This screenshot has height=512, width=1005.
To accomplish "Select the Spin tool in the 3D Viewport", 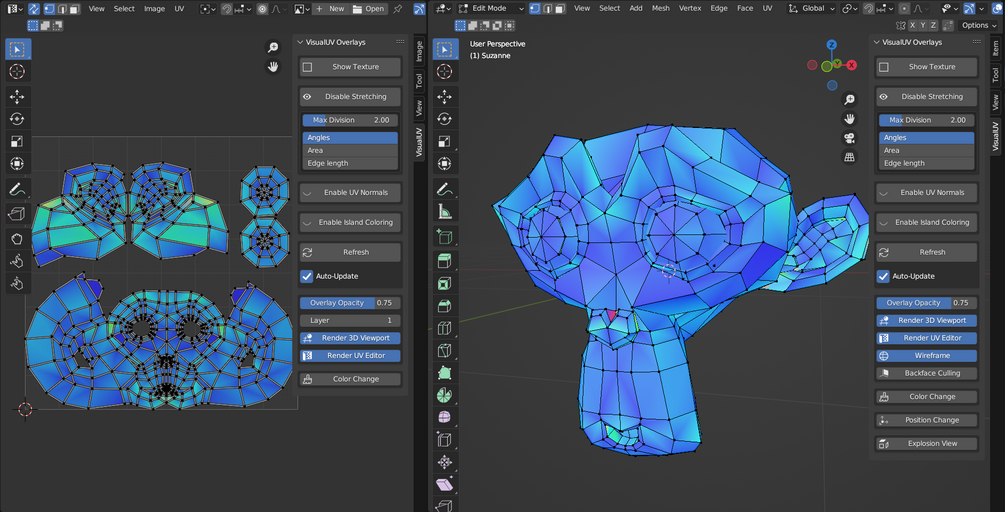I will pyautogui.click(x=445, y=395).
